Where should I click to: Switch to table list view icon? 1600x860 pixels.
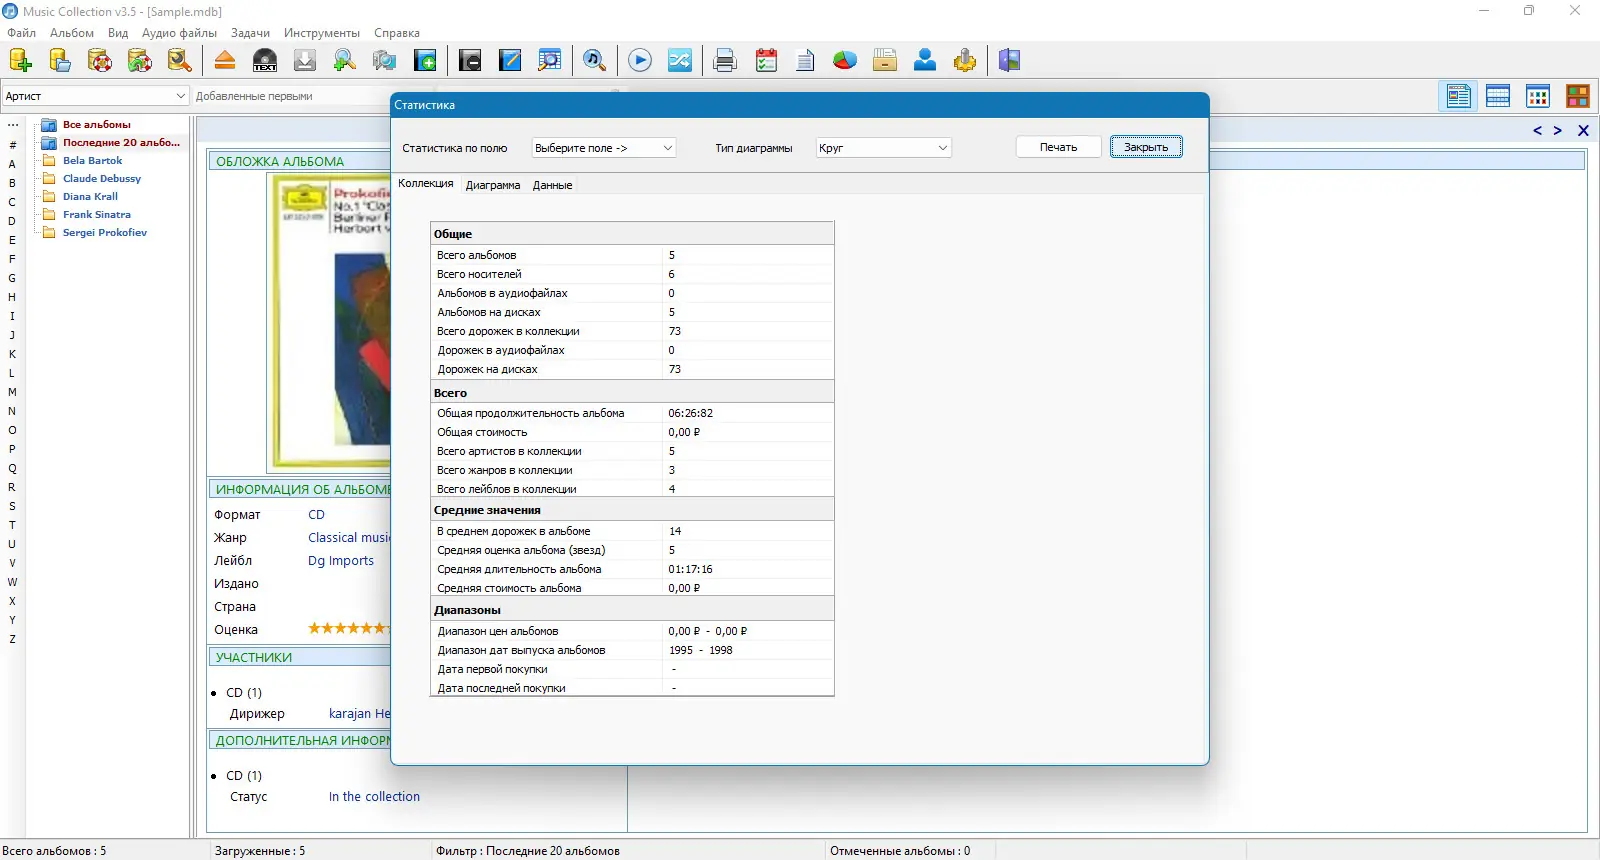pyautogui.click(x=1498, y=96)
